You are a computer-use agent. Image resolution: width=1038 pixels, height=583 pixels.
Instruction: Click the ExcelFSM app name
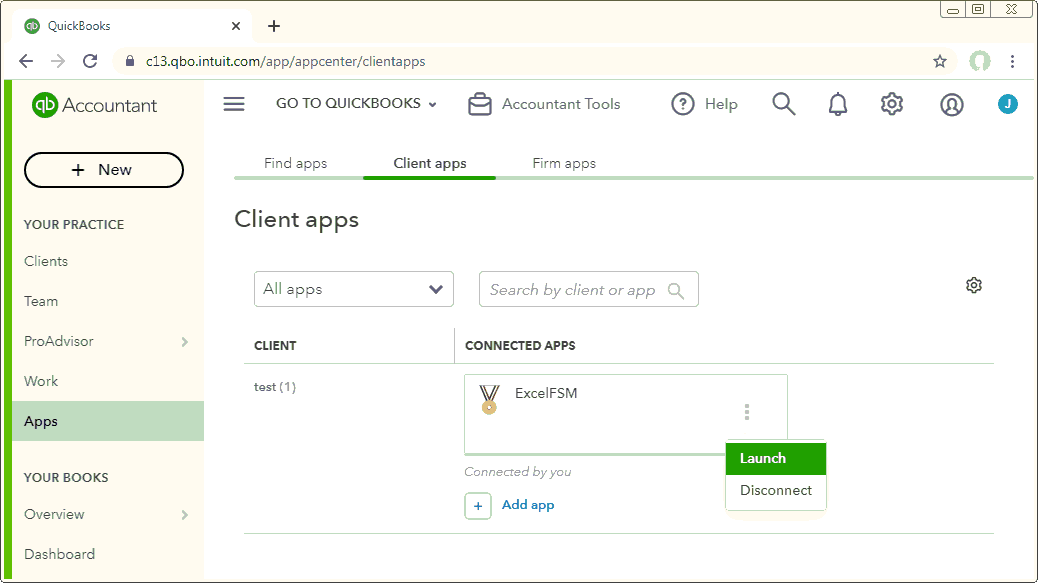[x=546, y=393]
